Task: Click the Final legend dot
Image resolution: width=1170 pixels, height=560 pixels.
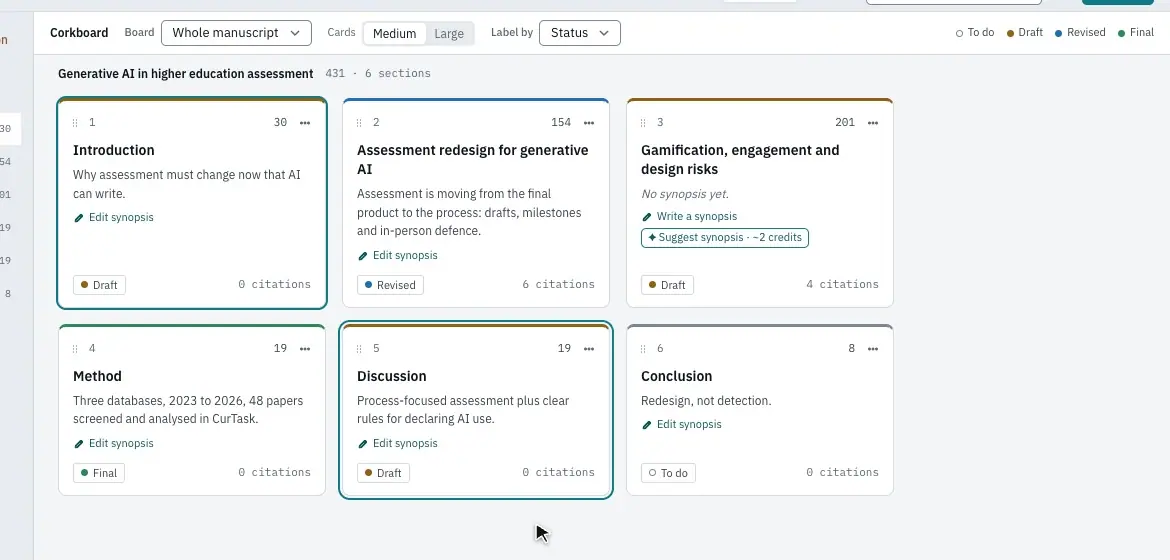Action: click(1121, 33)
